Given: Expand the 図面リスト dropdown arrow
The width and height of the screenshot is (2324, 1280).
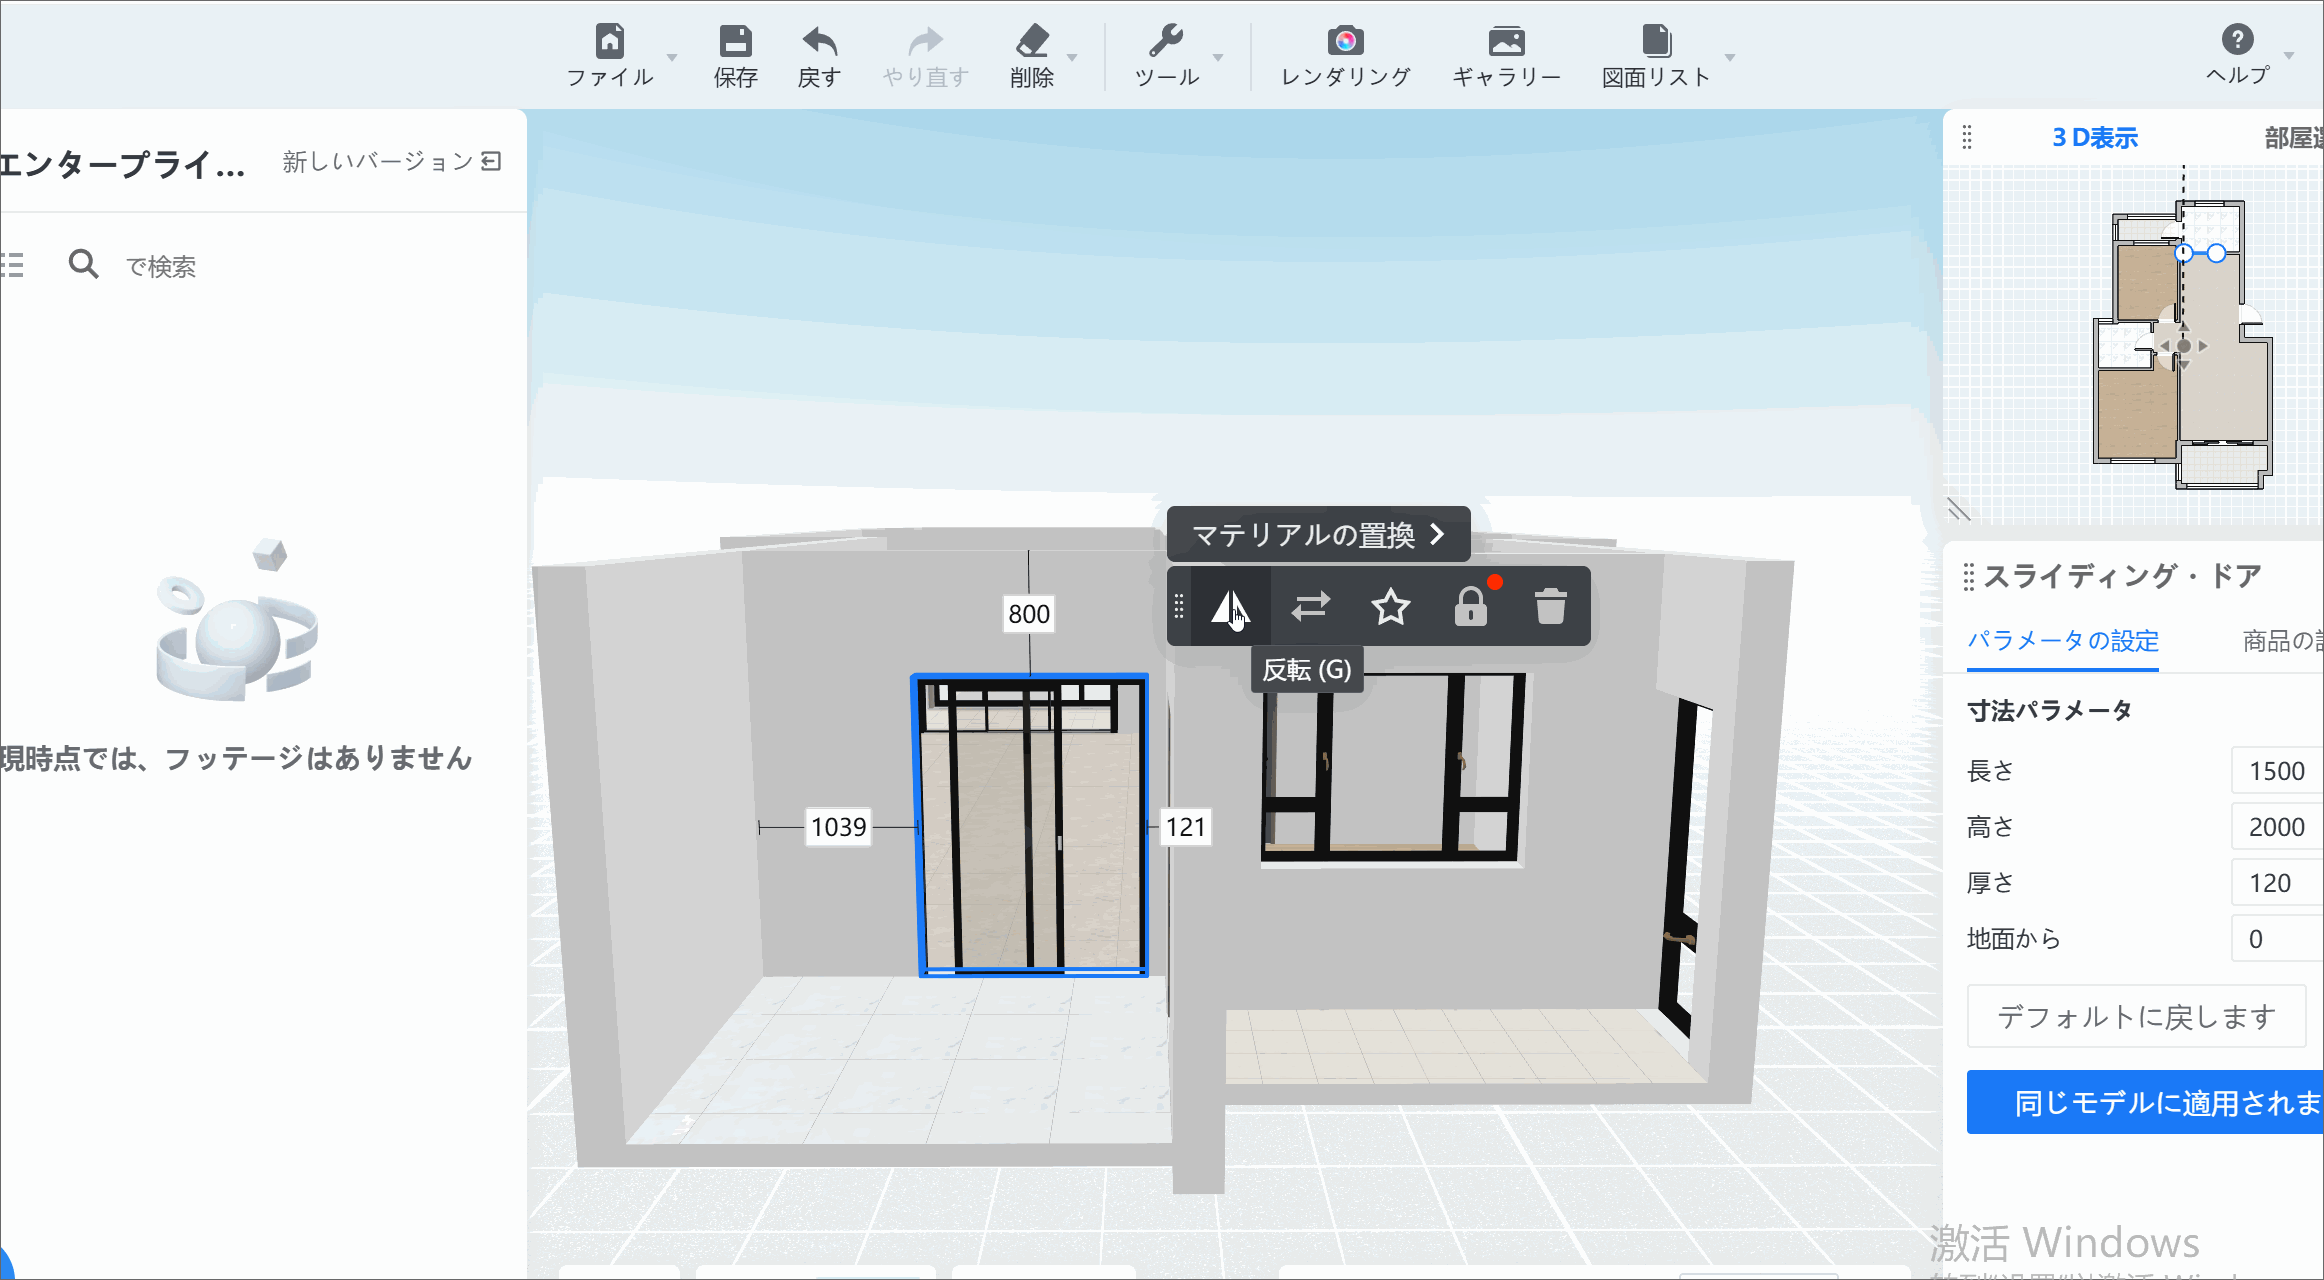Looking at the screenshot, I should point(1730,57).
